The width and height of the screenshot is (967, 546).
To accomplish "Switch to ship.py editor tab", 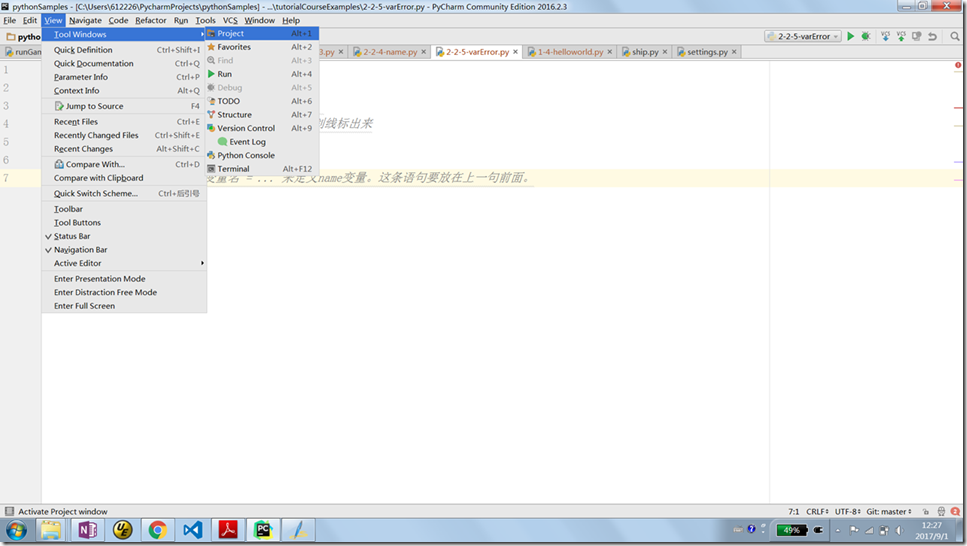I will pos(645,52).
